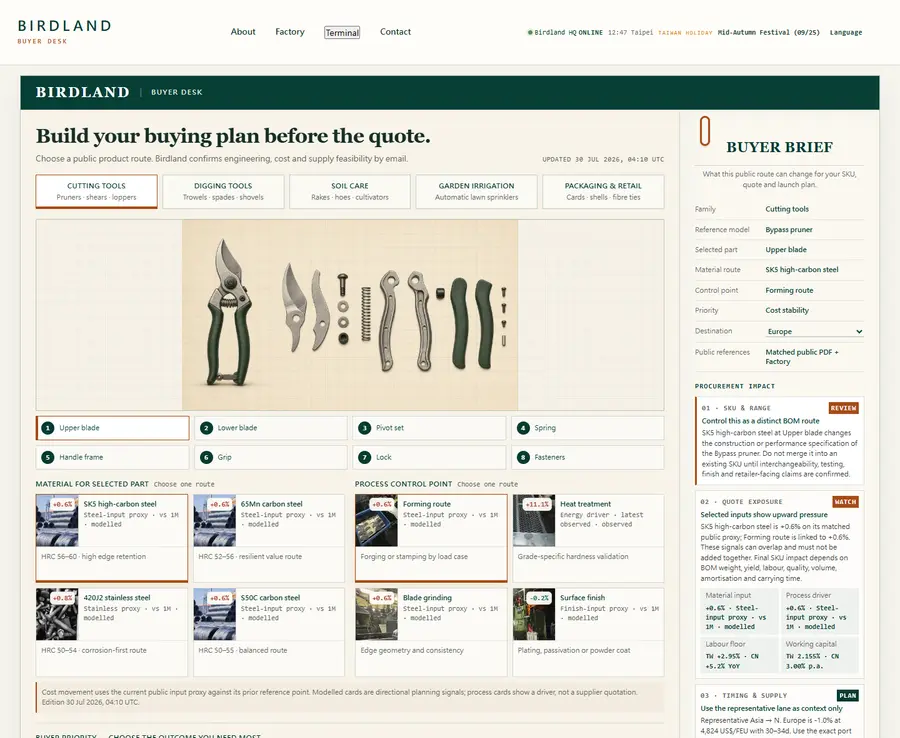Switch to the Garden Irrigation tab
This screenshot has width=900, height=738.
click(x=476, y=191)
